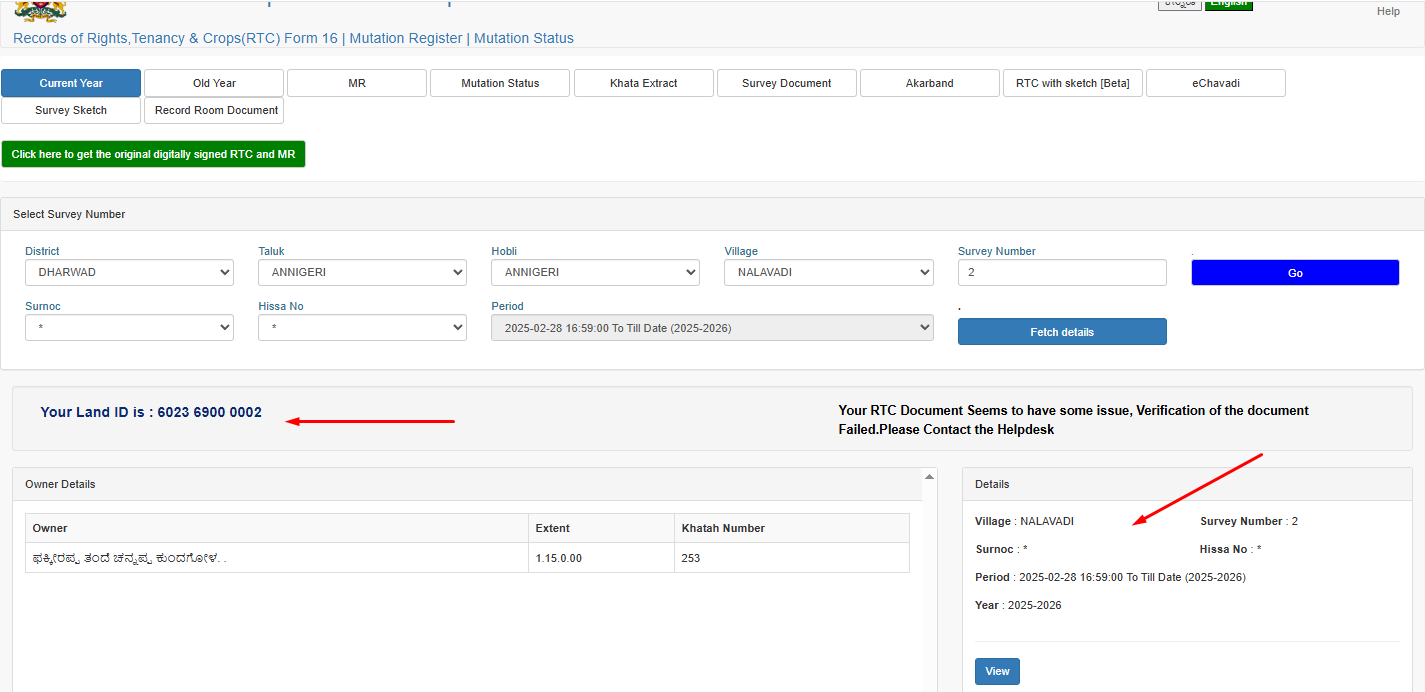1425x692 pixels.
Task: Select the extent value 1.15.0.00
Action: pyautogui.click(x=559, y=558)
